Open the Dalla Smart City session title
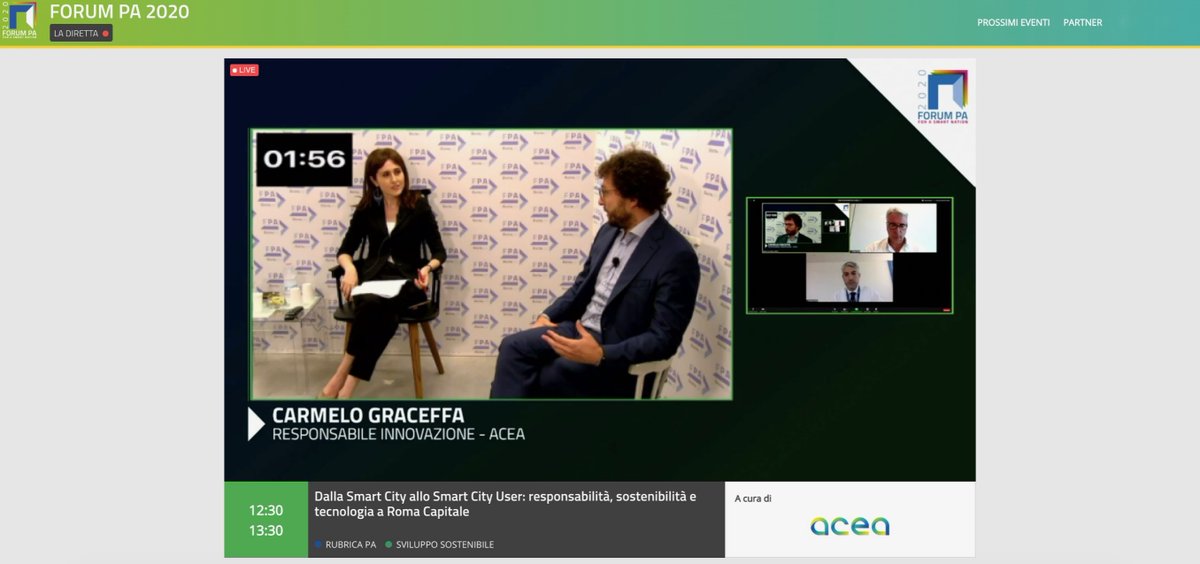Image resolution: width=1200 pixels, height=564 pixels. tap(506, 503)
